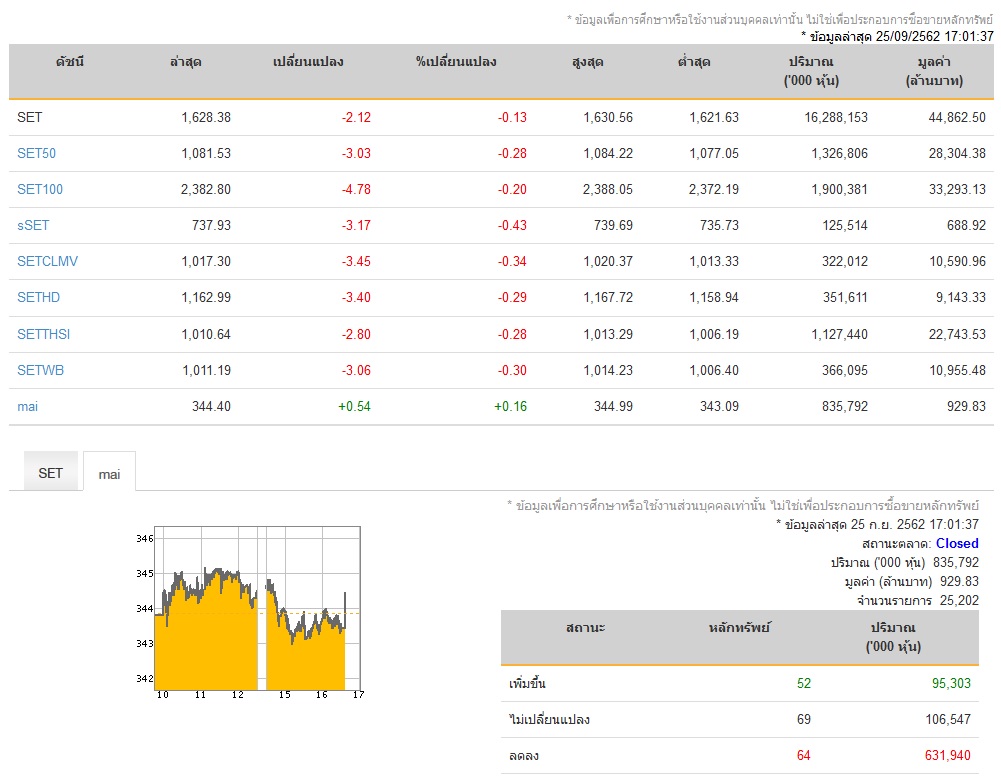The width and height of the screenshot is (1001, 782).
Task: Open the SET50 index link
Action: (x=36, y=153)
